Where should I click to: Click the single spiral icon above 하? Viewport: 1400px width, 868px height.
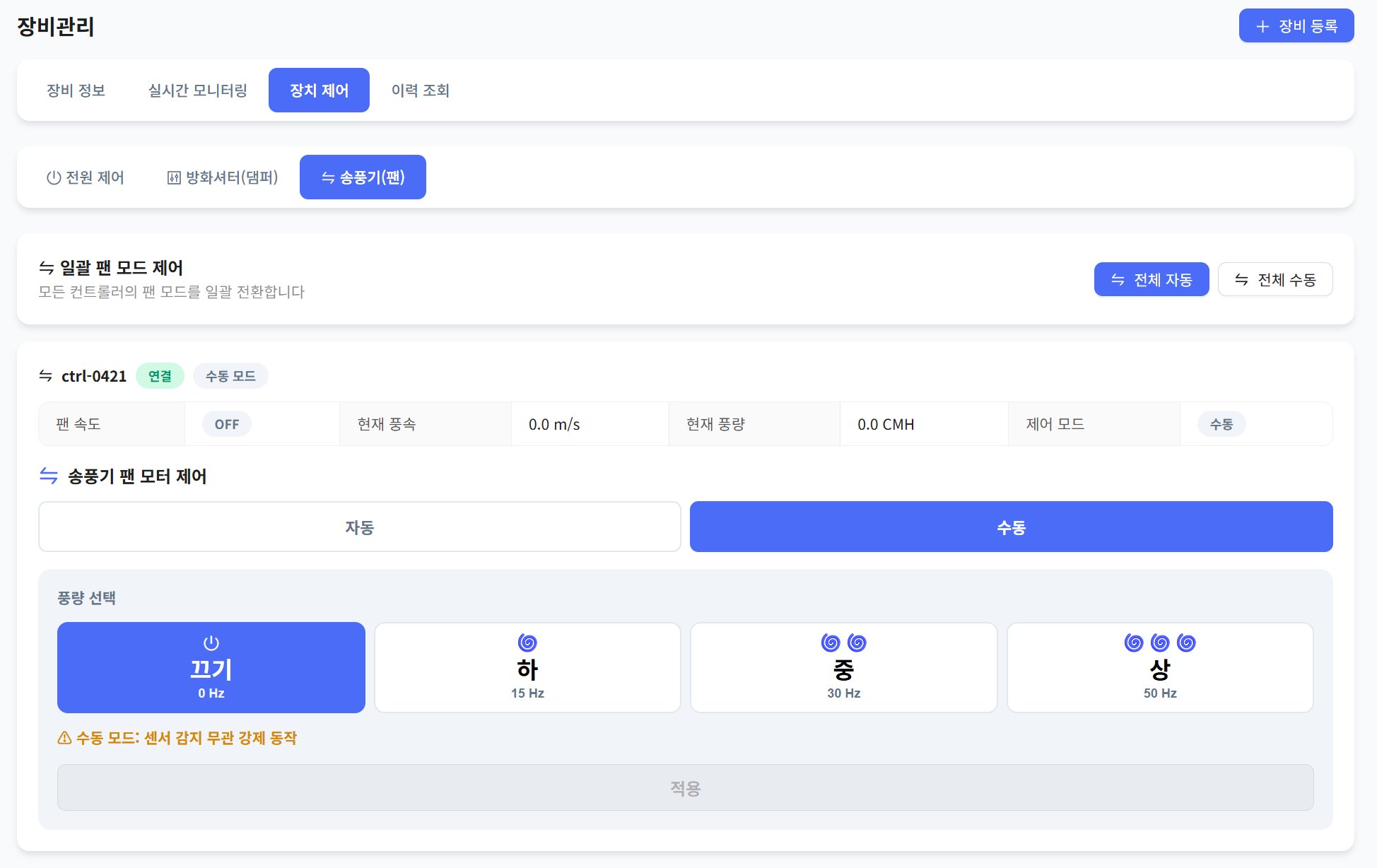pyautogui.click(x=528, y=642)
